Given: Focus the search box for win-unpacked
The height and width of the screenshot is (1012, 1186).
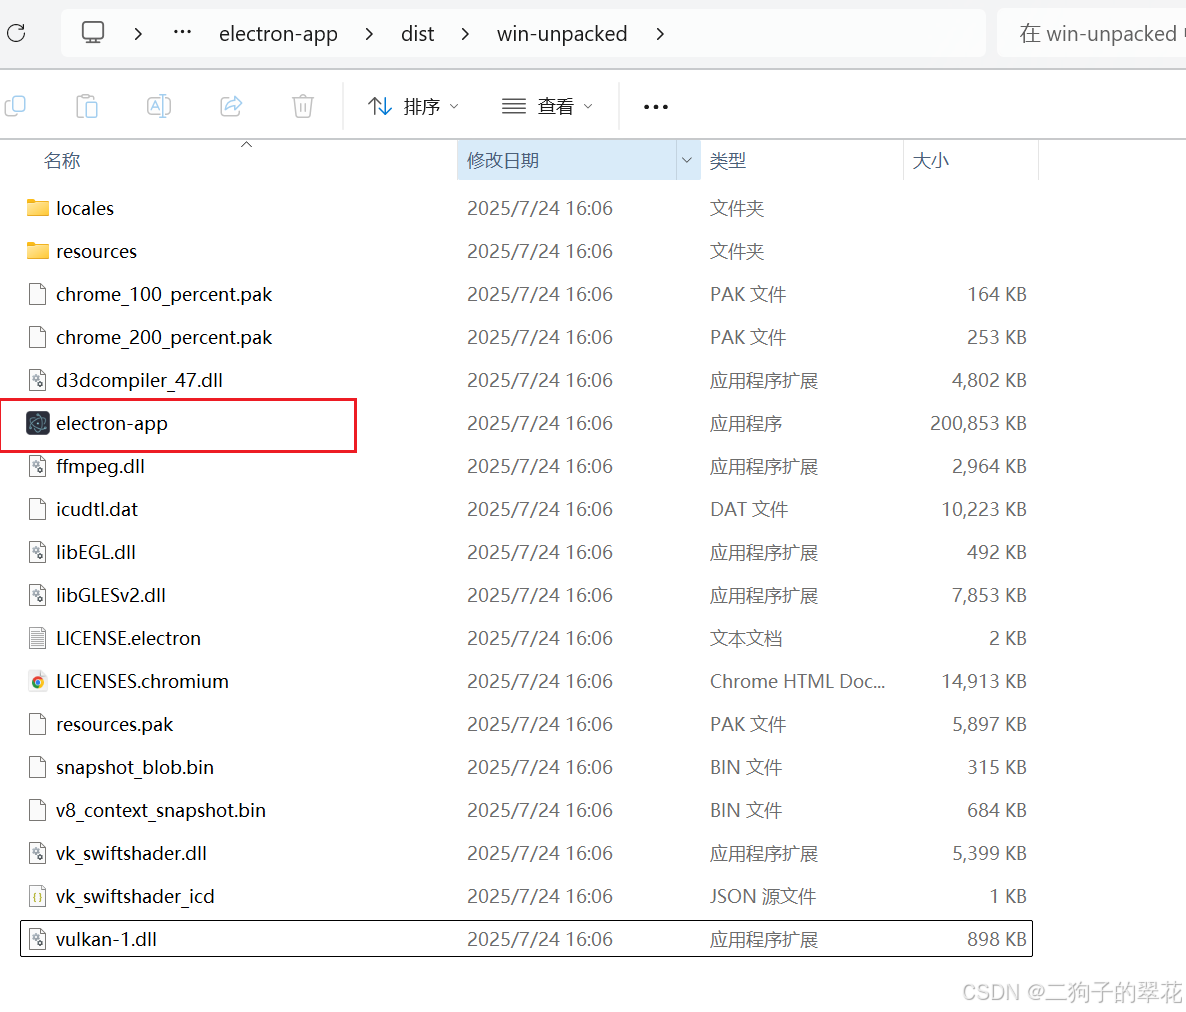Looking at the screenshot, I should (1091, 33).
